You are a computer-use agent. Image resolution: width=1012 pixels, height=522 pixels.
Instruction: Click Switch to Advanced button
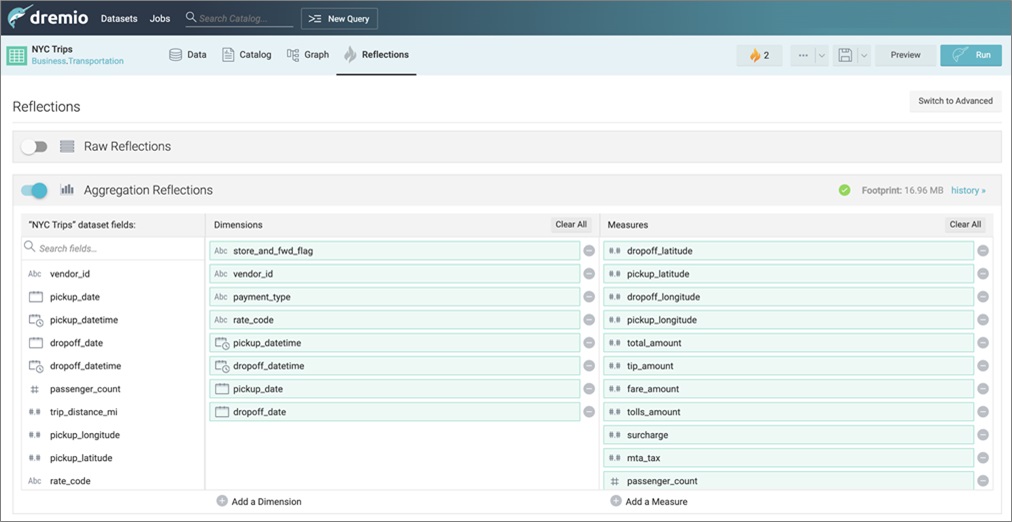(955, 101)
